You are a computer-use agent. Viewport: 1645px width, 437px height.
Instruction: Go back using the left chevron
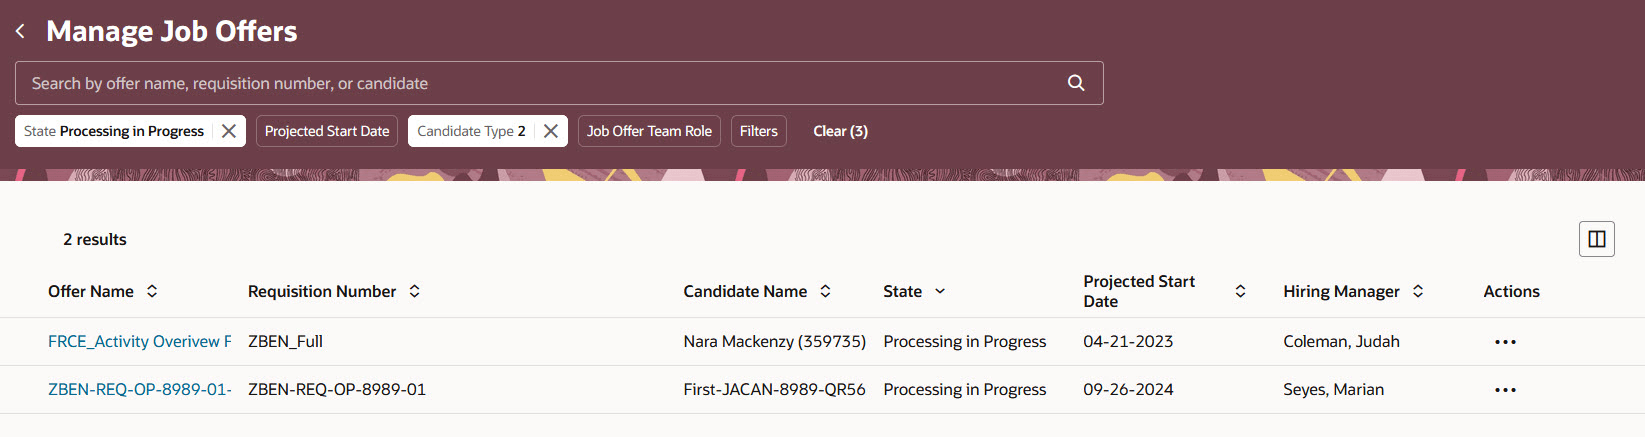[x=20, y=32]
